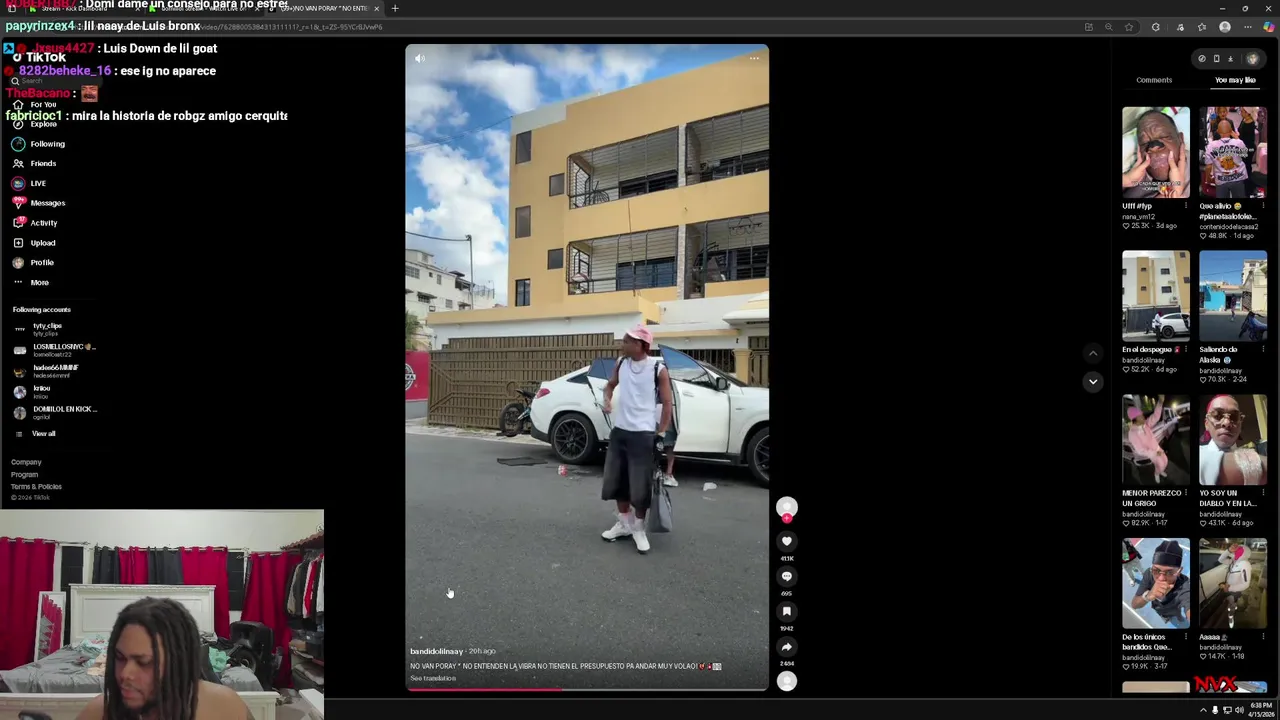The image size is (1280, 720).
Task: Expand View all following accounts
Action: (x=35, y=434)
